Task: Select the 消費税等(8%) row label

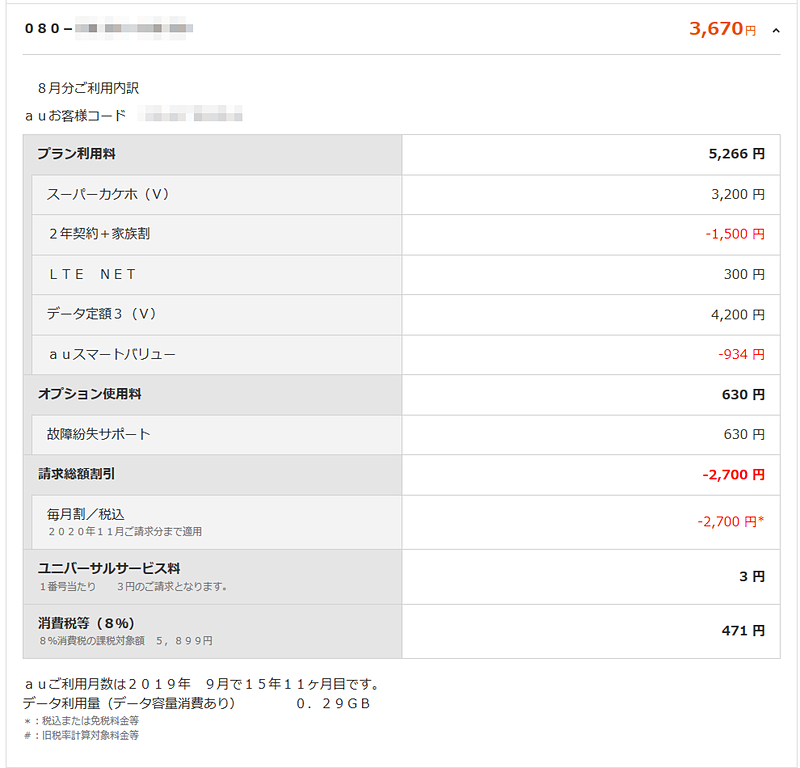Action: (86, 623)
